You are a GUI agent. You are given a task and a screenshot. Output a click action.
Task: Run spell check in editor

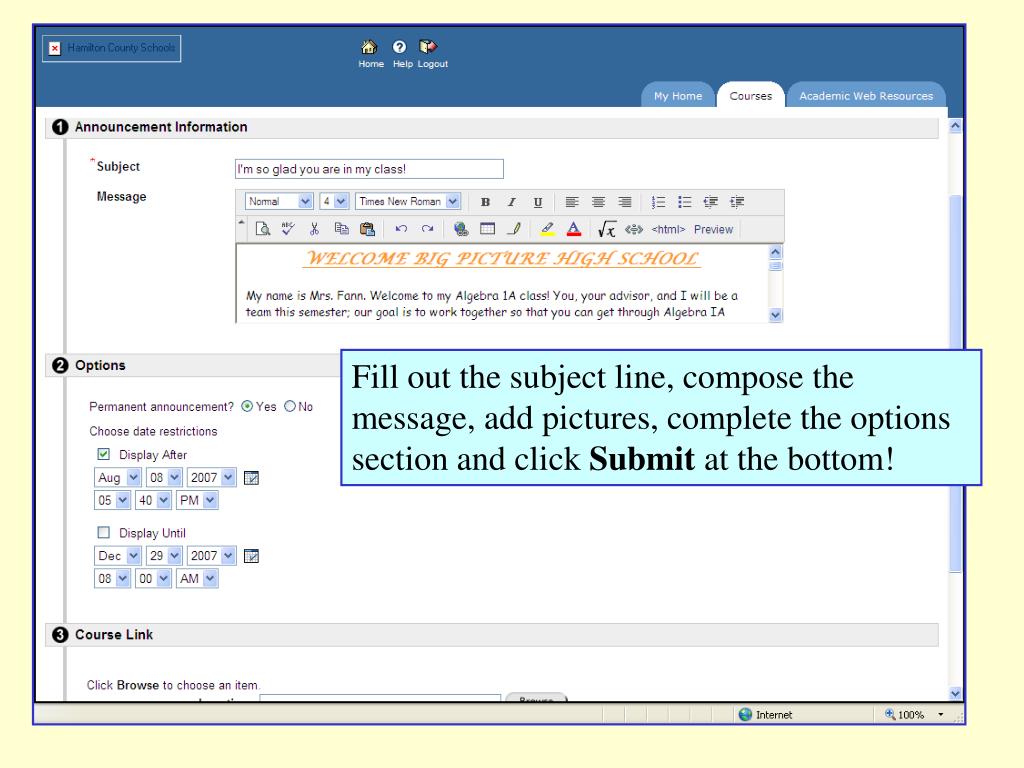pyautogui.click(x=288, y=229)
